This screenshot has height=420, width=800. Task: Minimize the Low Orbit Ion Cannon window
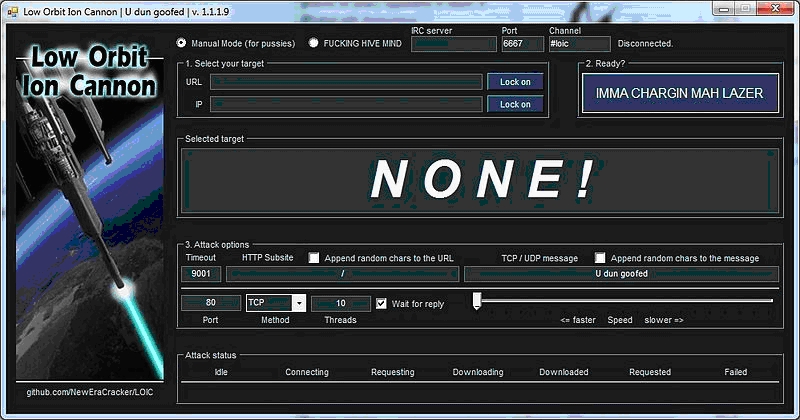[x=723, y=9]
